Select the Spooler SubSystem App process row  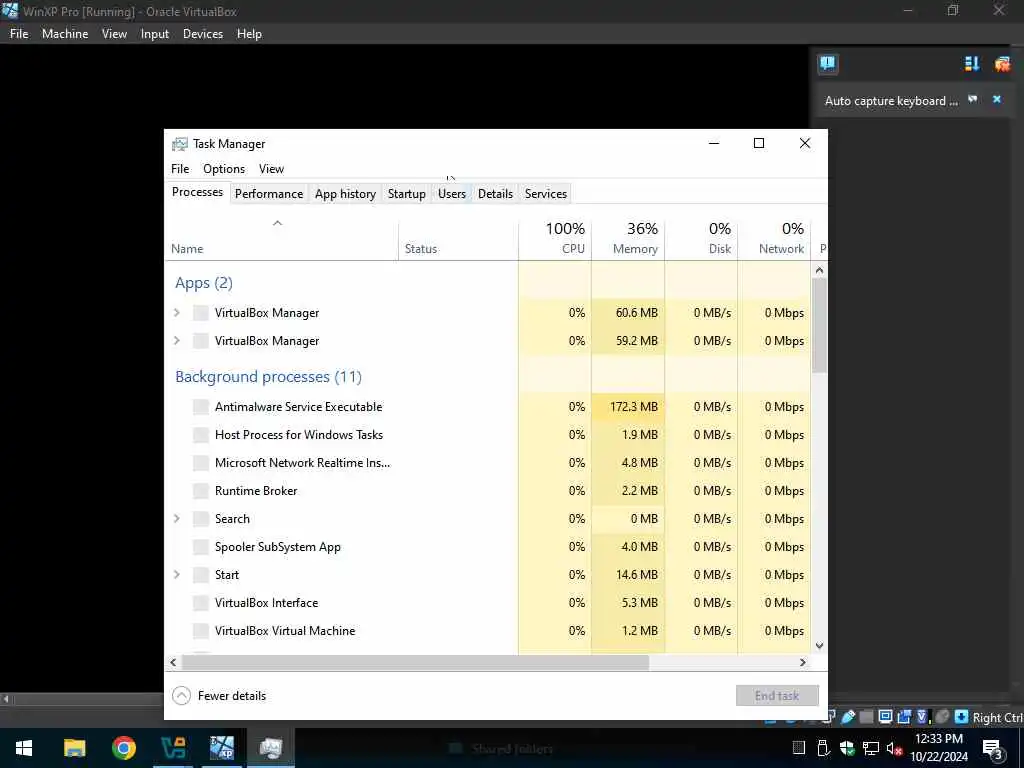tap(487, 547)
